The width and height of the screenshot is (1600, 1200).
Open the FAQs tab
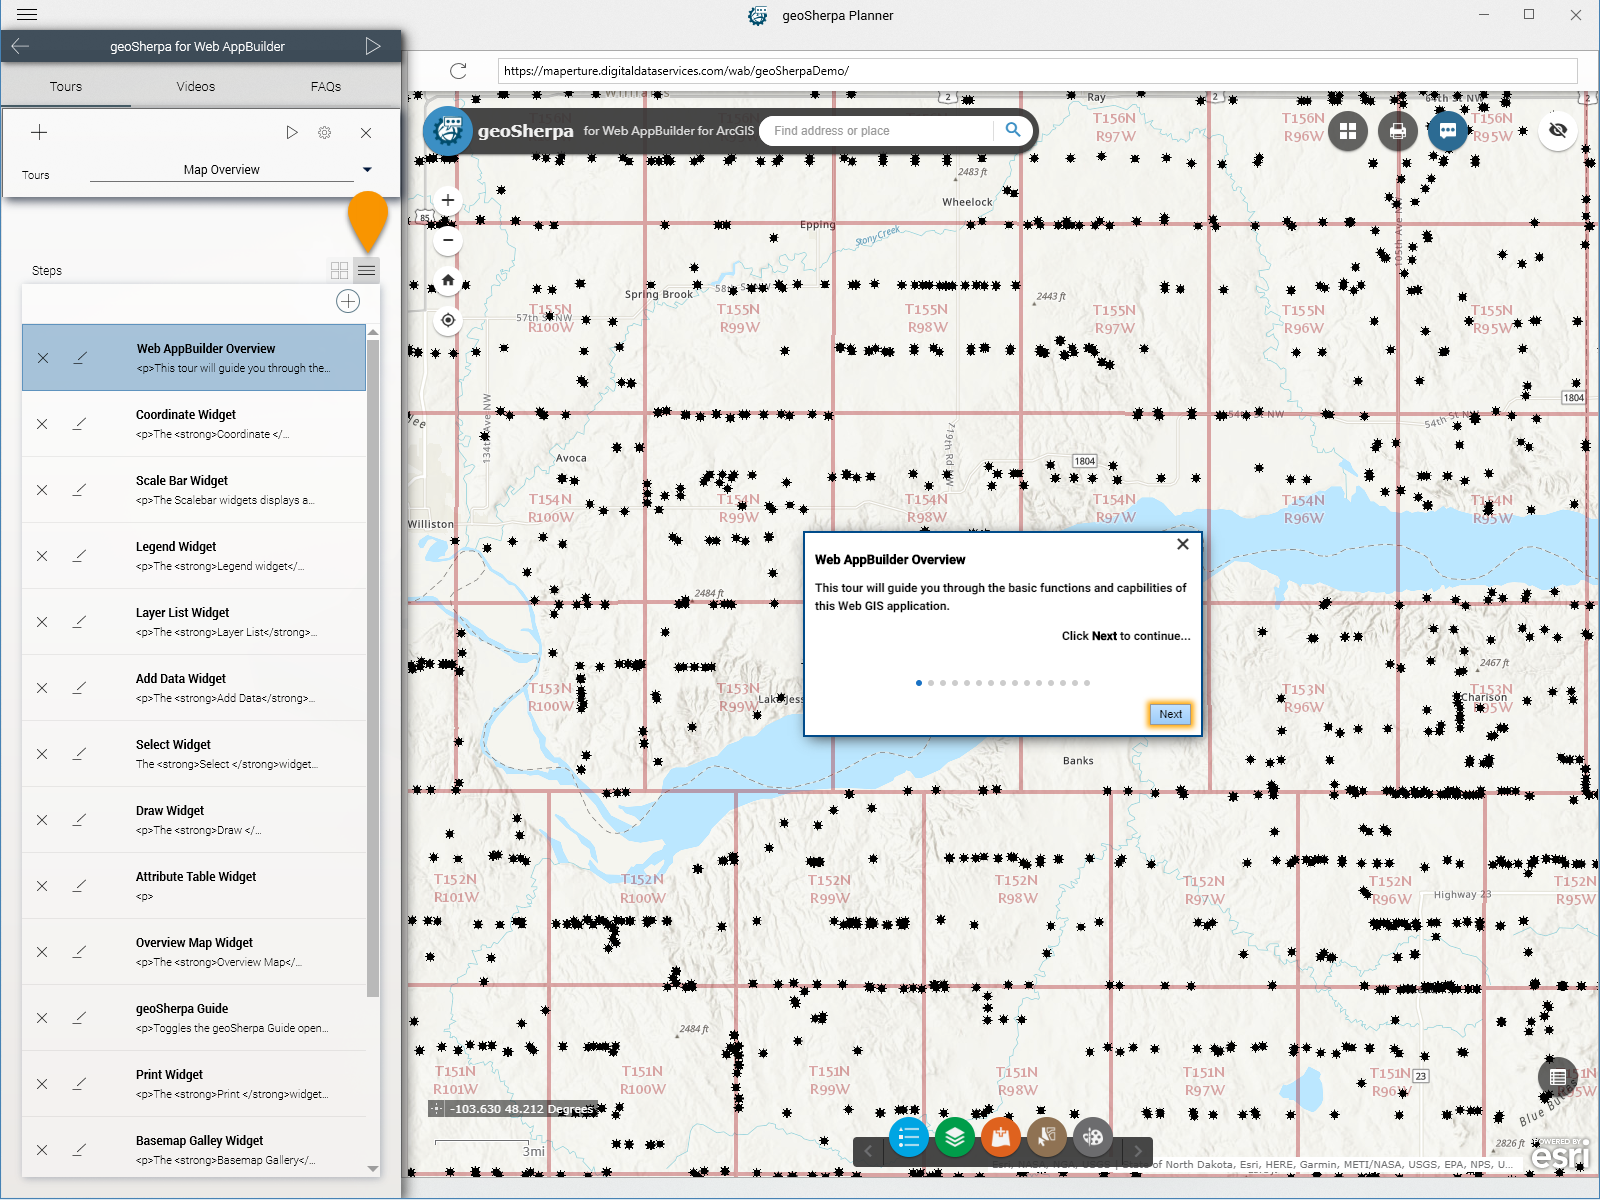click(x=326, y=87)
